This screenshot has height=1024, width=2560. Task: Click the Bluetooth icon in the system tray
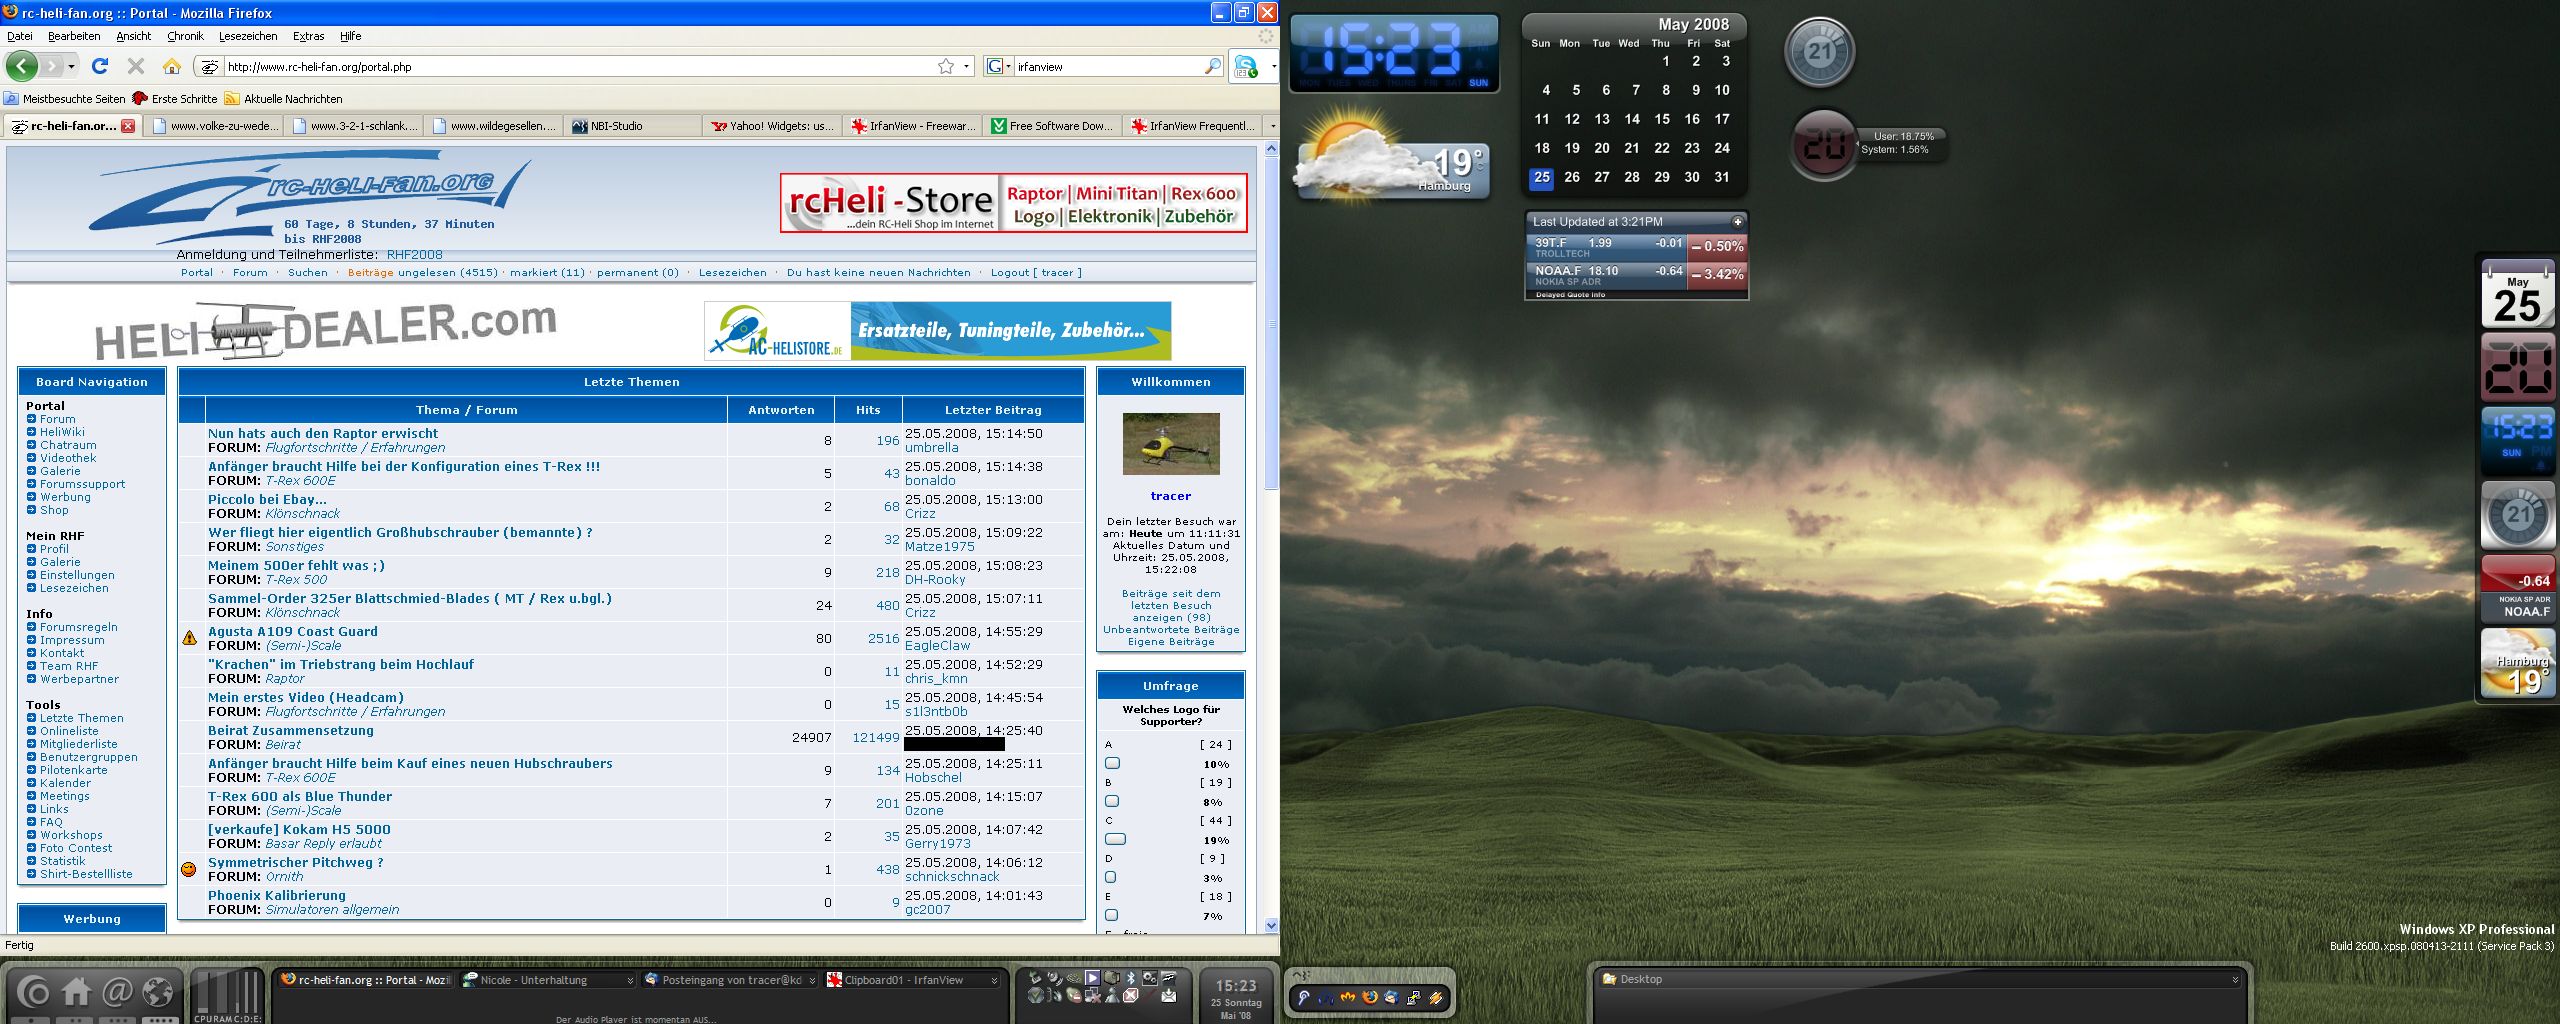1130,978
